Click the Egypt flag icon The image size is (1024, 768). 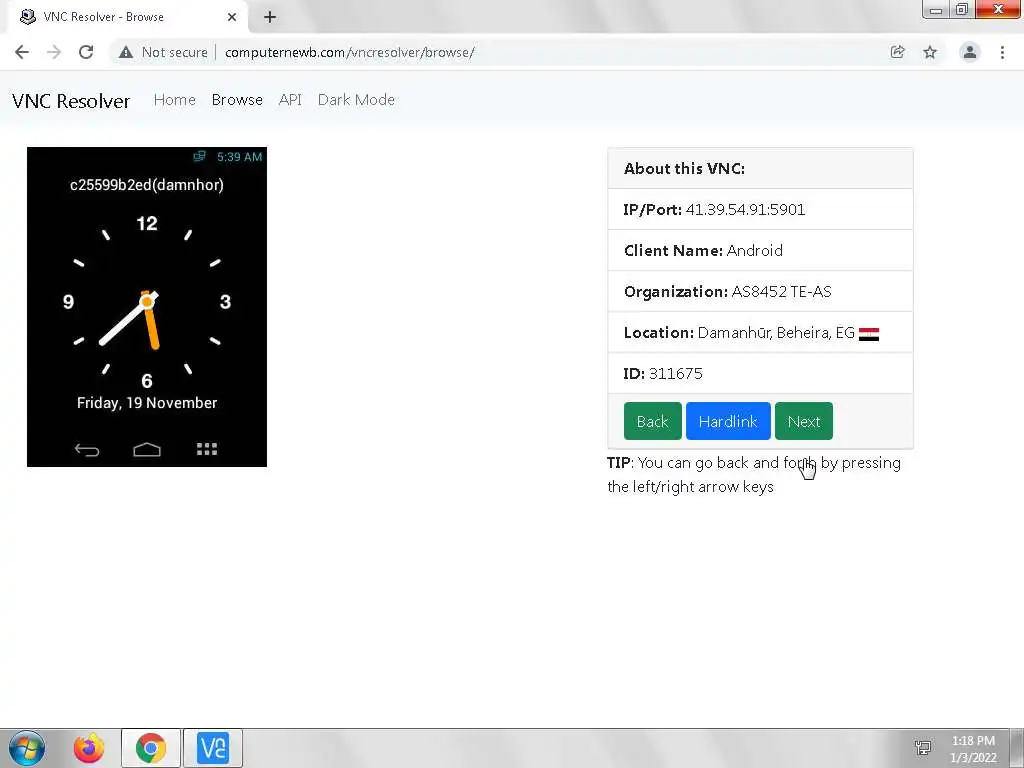click(869, 334)
